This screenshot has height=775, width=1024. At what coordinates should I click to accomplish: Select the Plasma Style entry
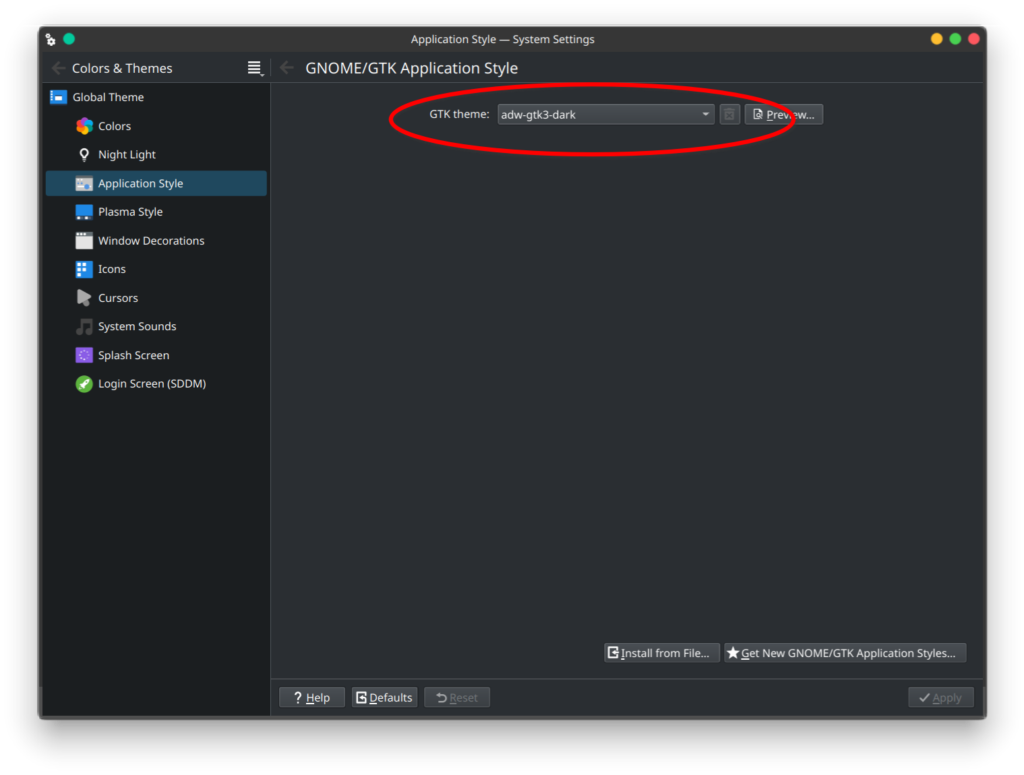tap(130, 212)
